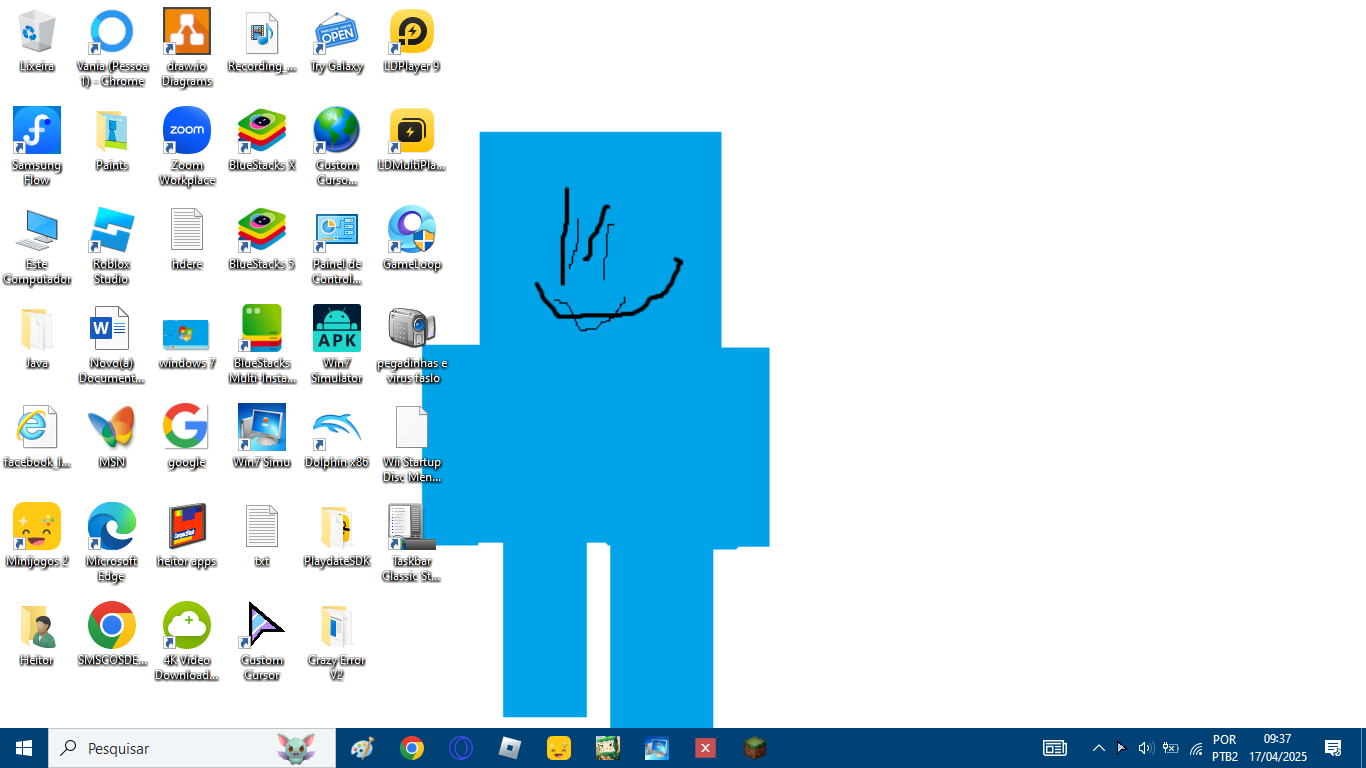This screenshot has width=1366, height=768.
Task: Open the 09:37 clock and calendar
Action: pos(1277,748)
